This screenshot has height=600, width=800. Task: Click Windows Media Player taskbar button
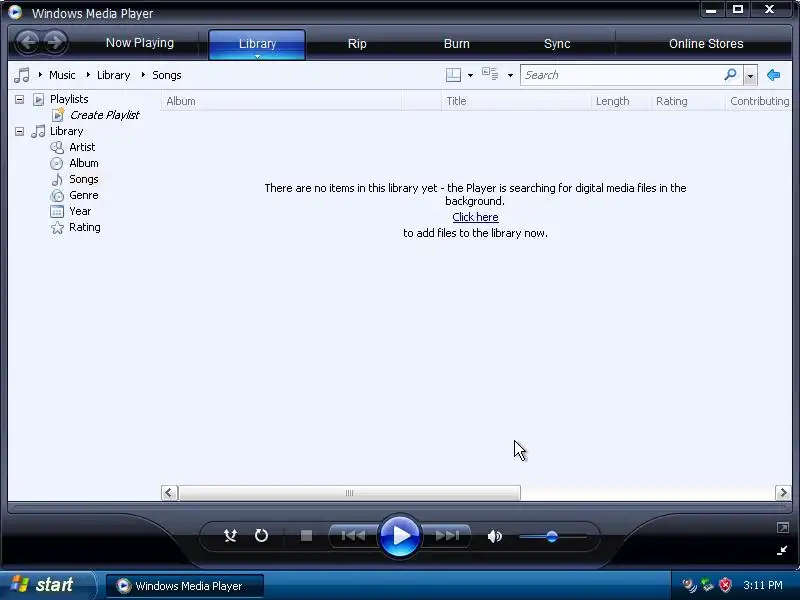point(185,586)
